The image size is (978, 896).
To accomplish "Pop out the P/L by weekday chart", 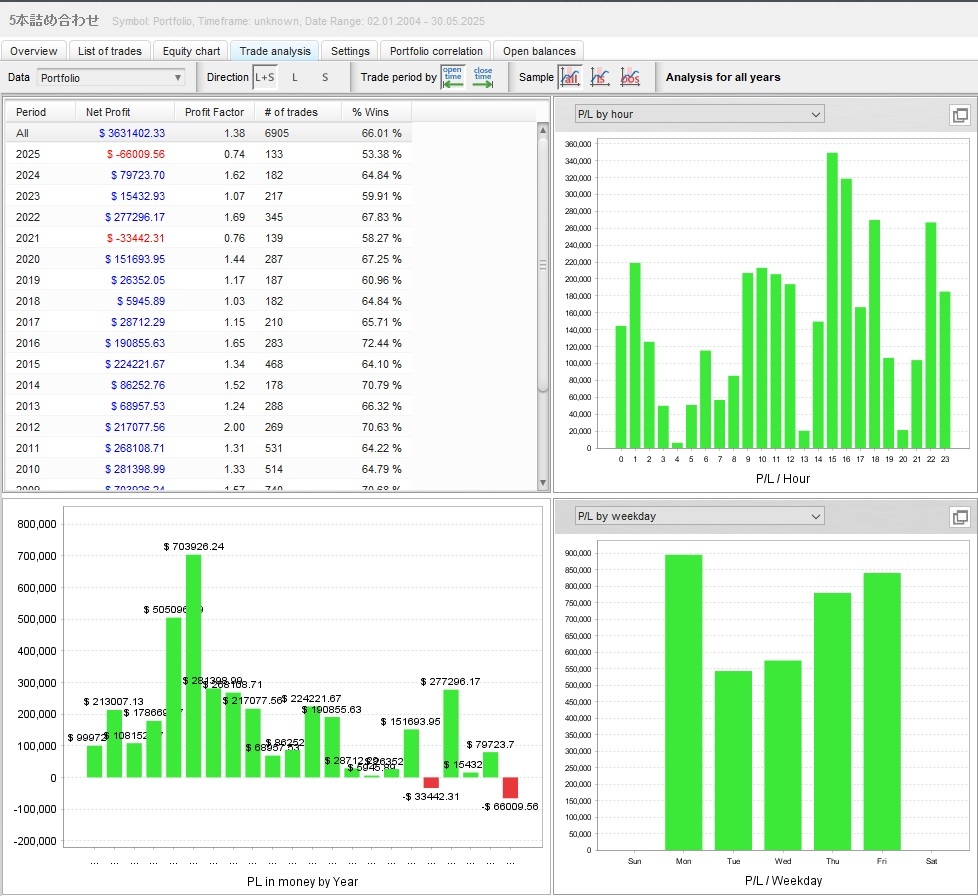I will point(959,517).
